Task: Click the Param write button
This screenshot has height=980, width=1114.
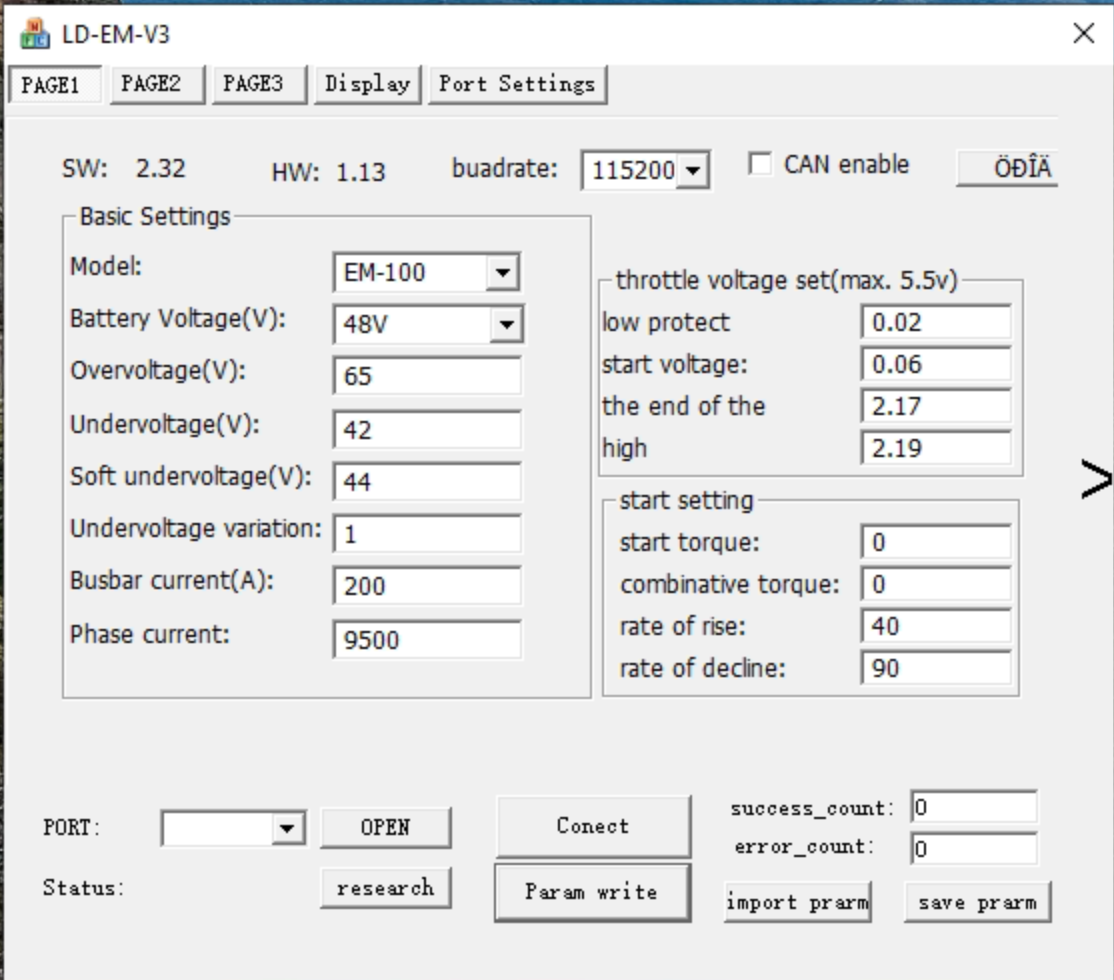Action: pyautogui.click(x=591, y=892)
